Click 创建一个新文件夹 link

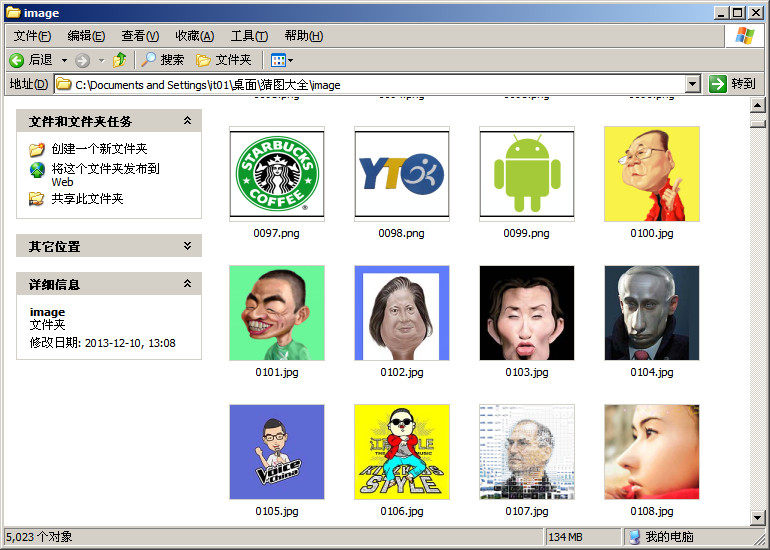(x=99, y=149)
